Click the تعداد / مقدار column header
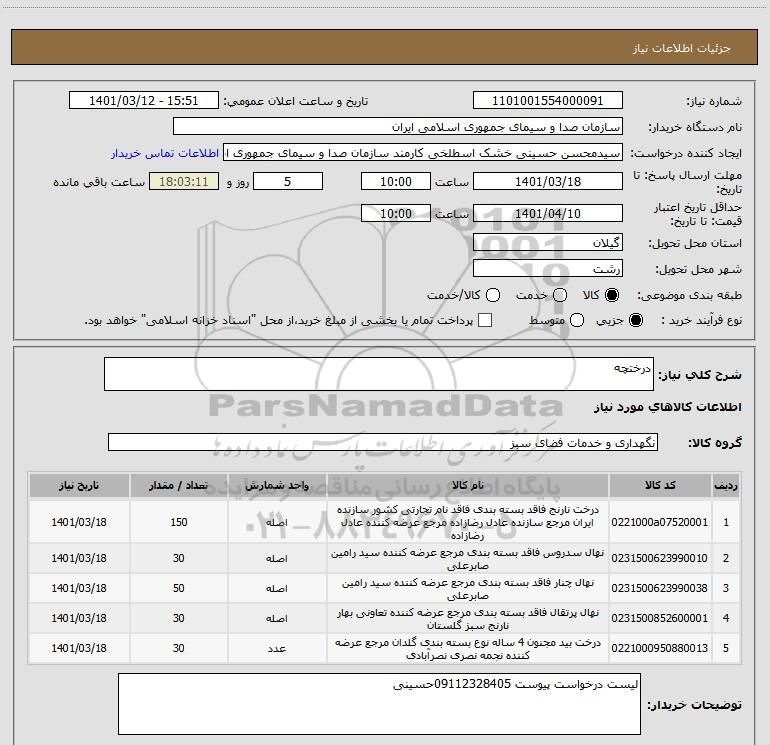This screenshot has width=770, height=745. 179,486
